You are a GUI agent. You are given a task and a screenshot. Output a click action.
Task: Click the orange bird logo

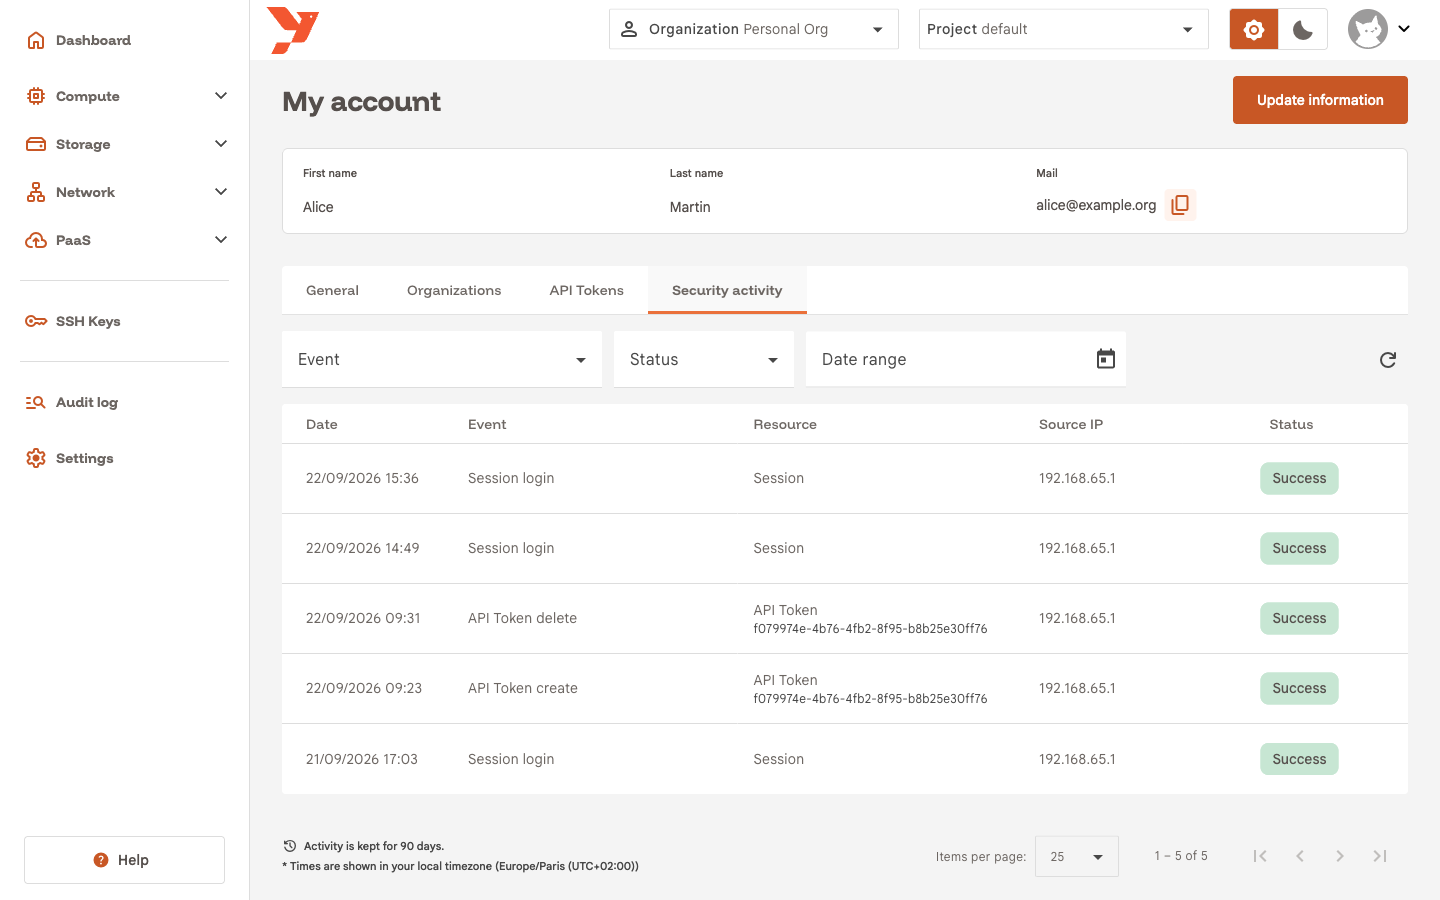(293, 30)
